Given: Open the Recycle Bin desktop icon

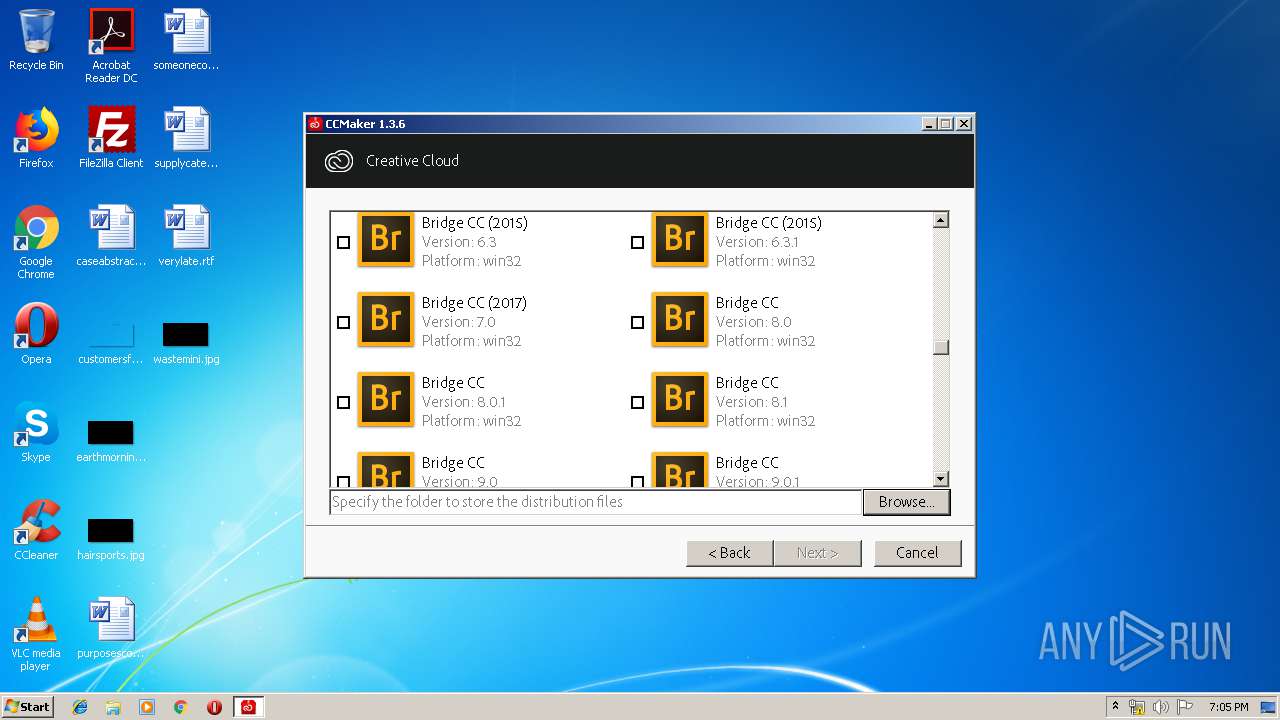Looking at the screenshot, I should (x=36, y=40).
